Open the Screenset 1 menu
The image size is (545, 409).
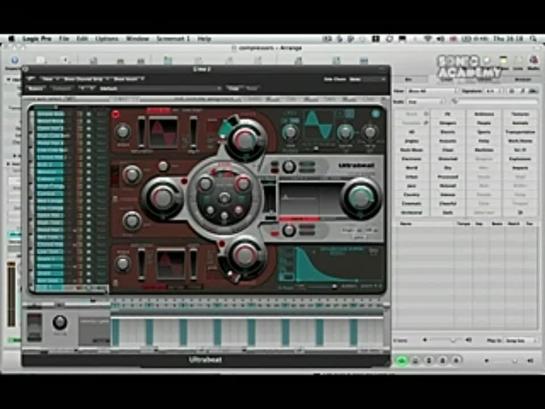[x=173, y=39]
